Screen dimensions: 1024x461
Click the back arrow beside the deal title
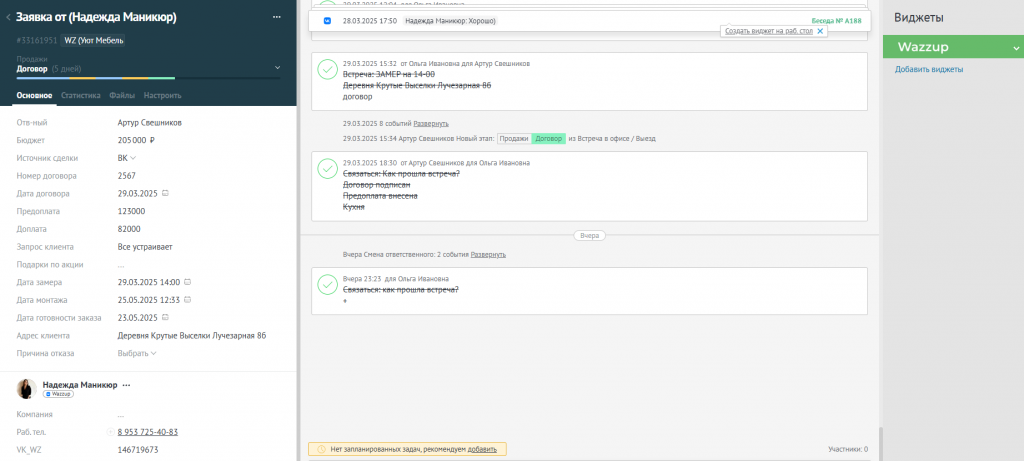pos(8,18)
